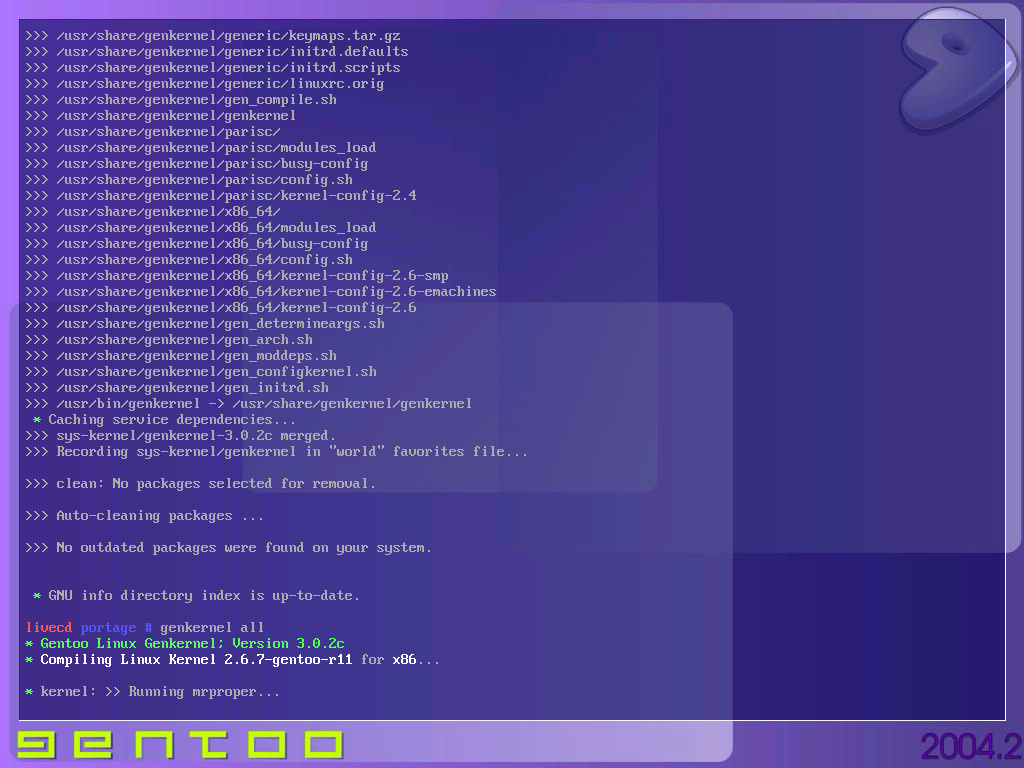Image resolution: width=1024 pixels, height=768 pixels.
Task: Click the 'genkernel all' command text
Action: point(212,628)
